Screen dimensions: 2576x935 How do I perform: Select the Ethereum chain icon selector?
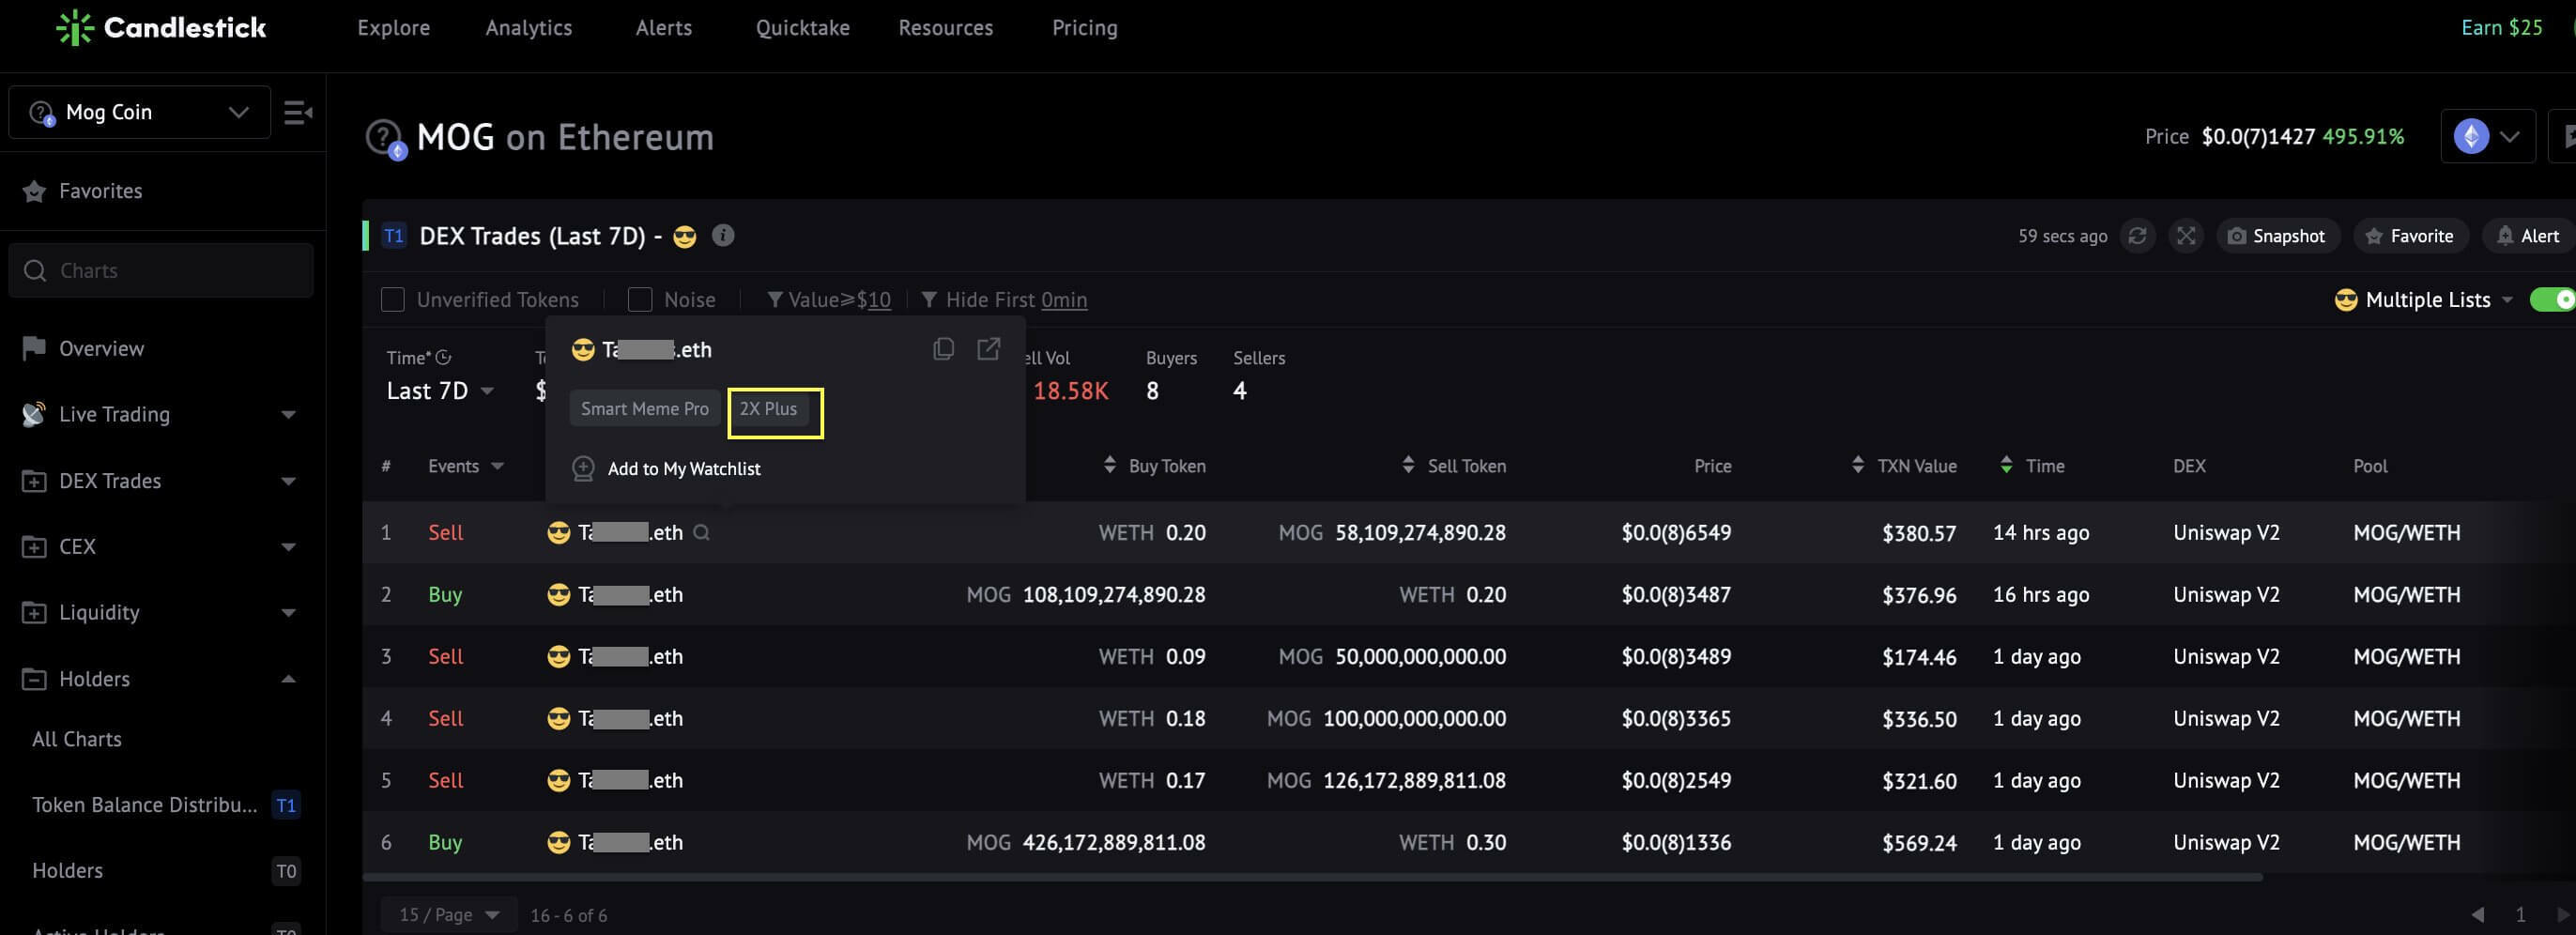2487,136
